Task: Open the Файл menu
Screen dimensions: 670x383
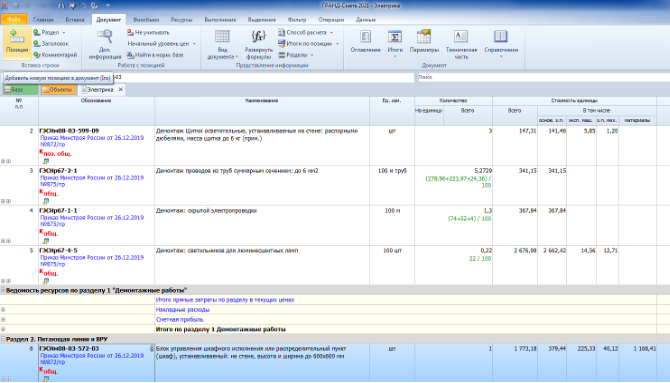Action: (14, 19)
